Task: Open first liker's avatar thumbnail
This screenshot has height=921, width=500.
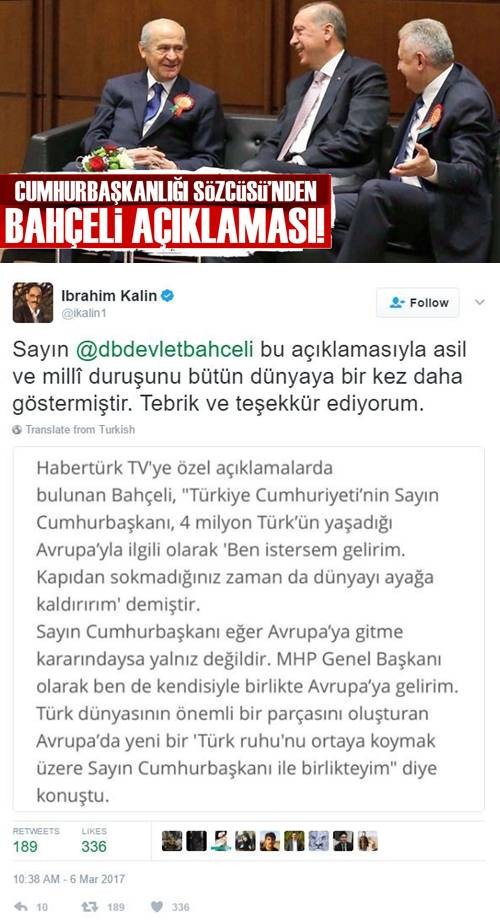Action: click(x=172, y=841)
